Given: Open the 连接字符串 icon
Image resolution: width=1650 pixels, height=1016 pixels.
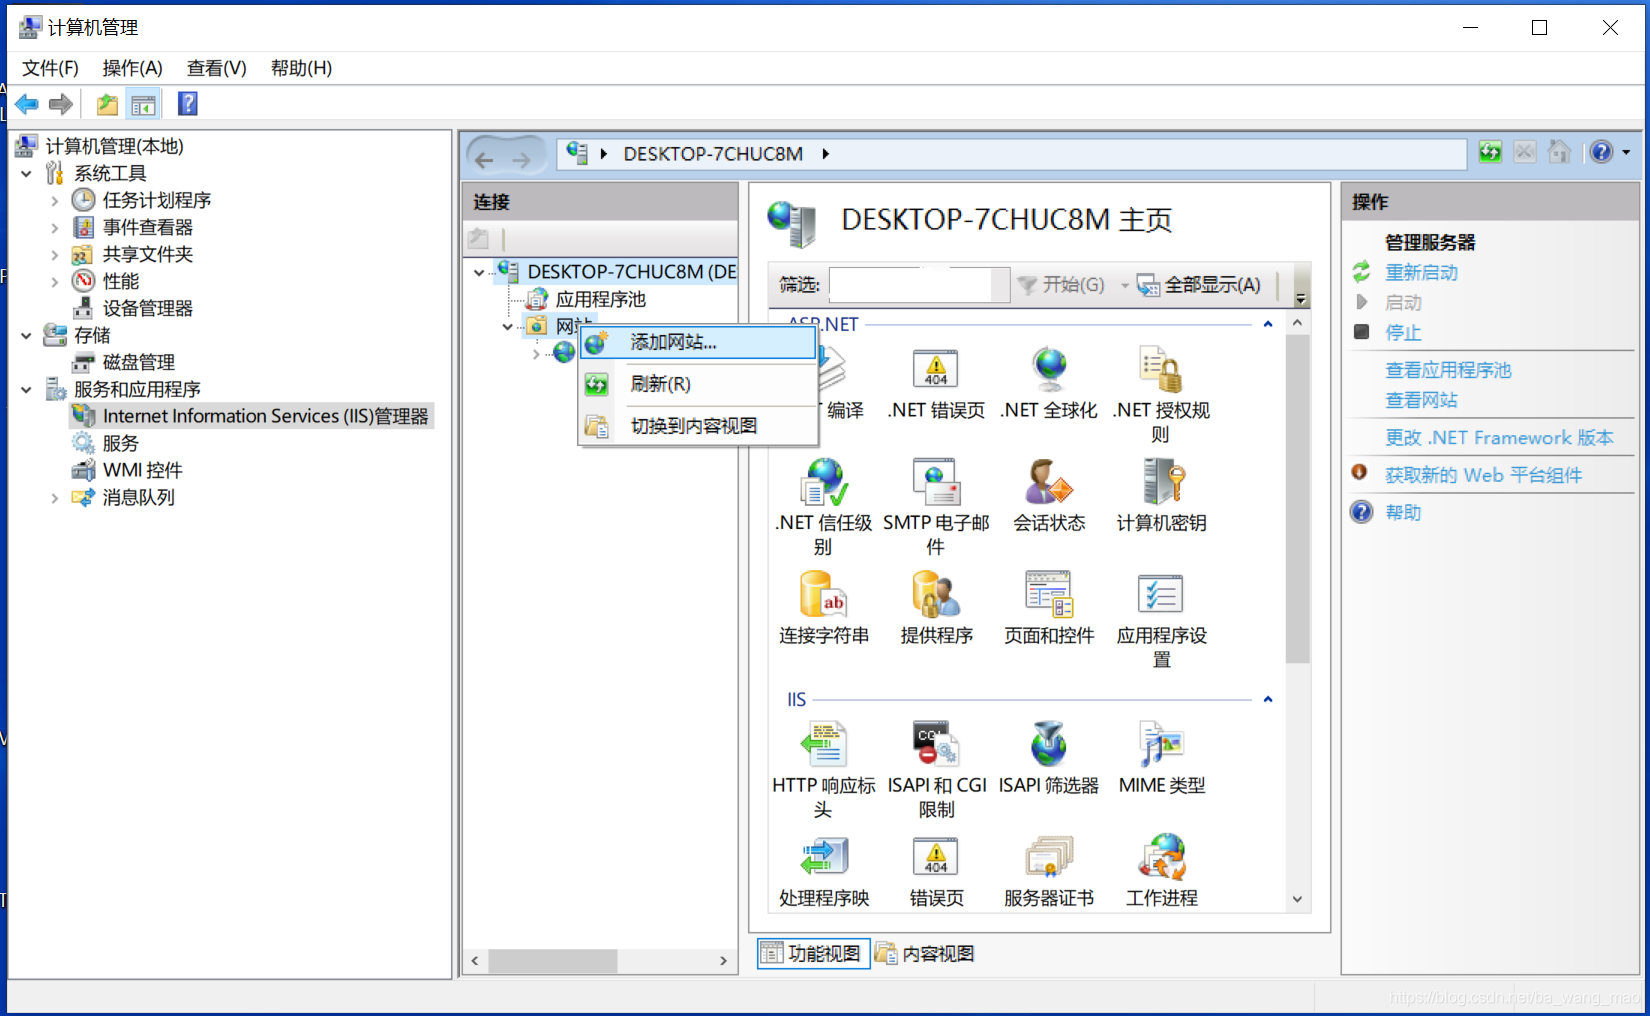Looking at the screenshot, I should [x=824, y=594].
